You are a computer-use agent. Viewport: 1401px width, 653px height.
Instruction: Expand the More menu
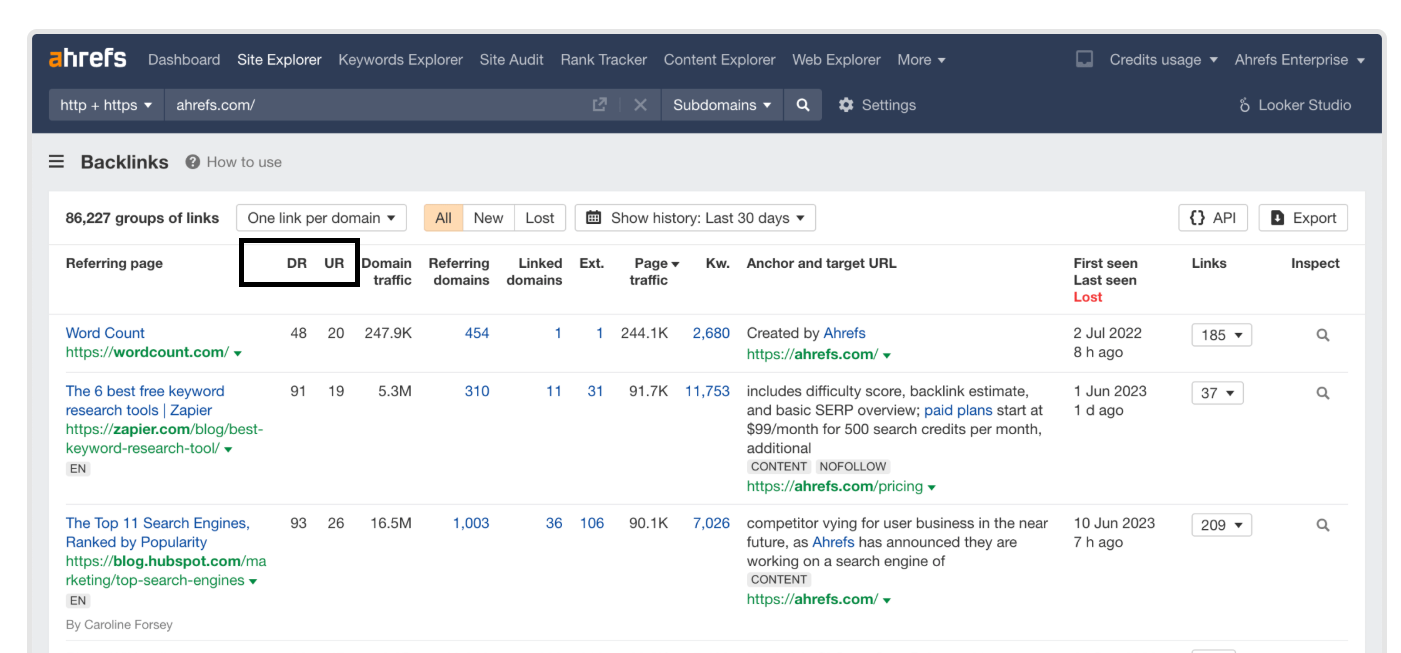pyautogui.click(x=921, y=60)
